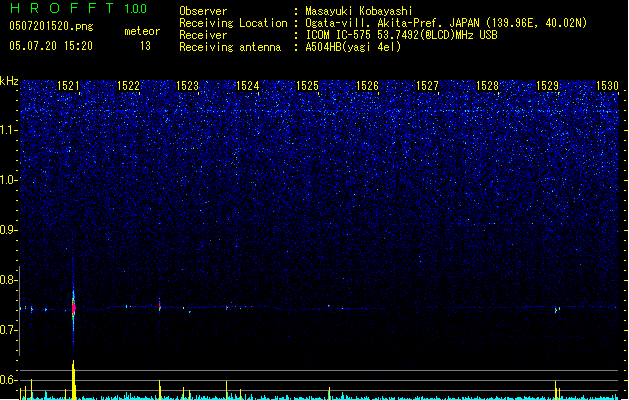Click the 1528 time axis marker

coord(487,86)
